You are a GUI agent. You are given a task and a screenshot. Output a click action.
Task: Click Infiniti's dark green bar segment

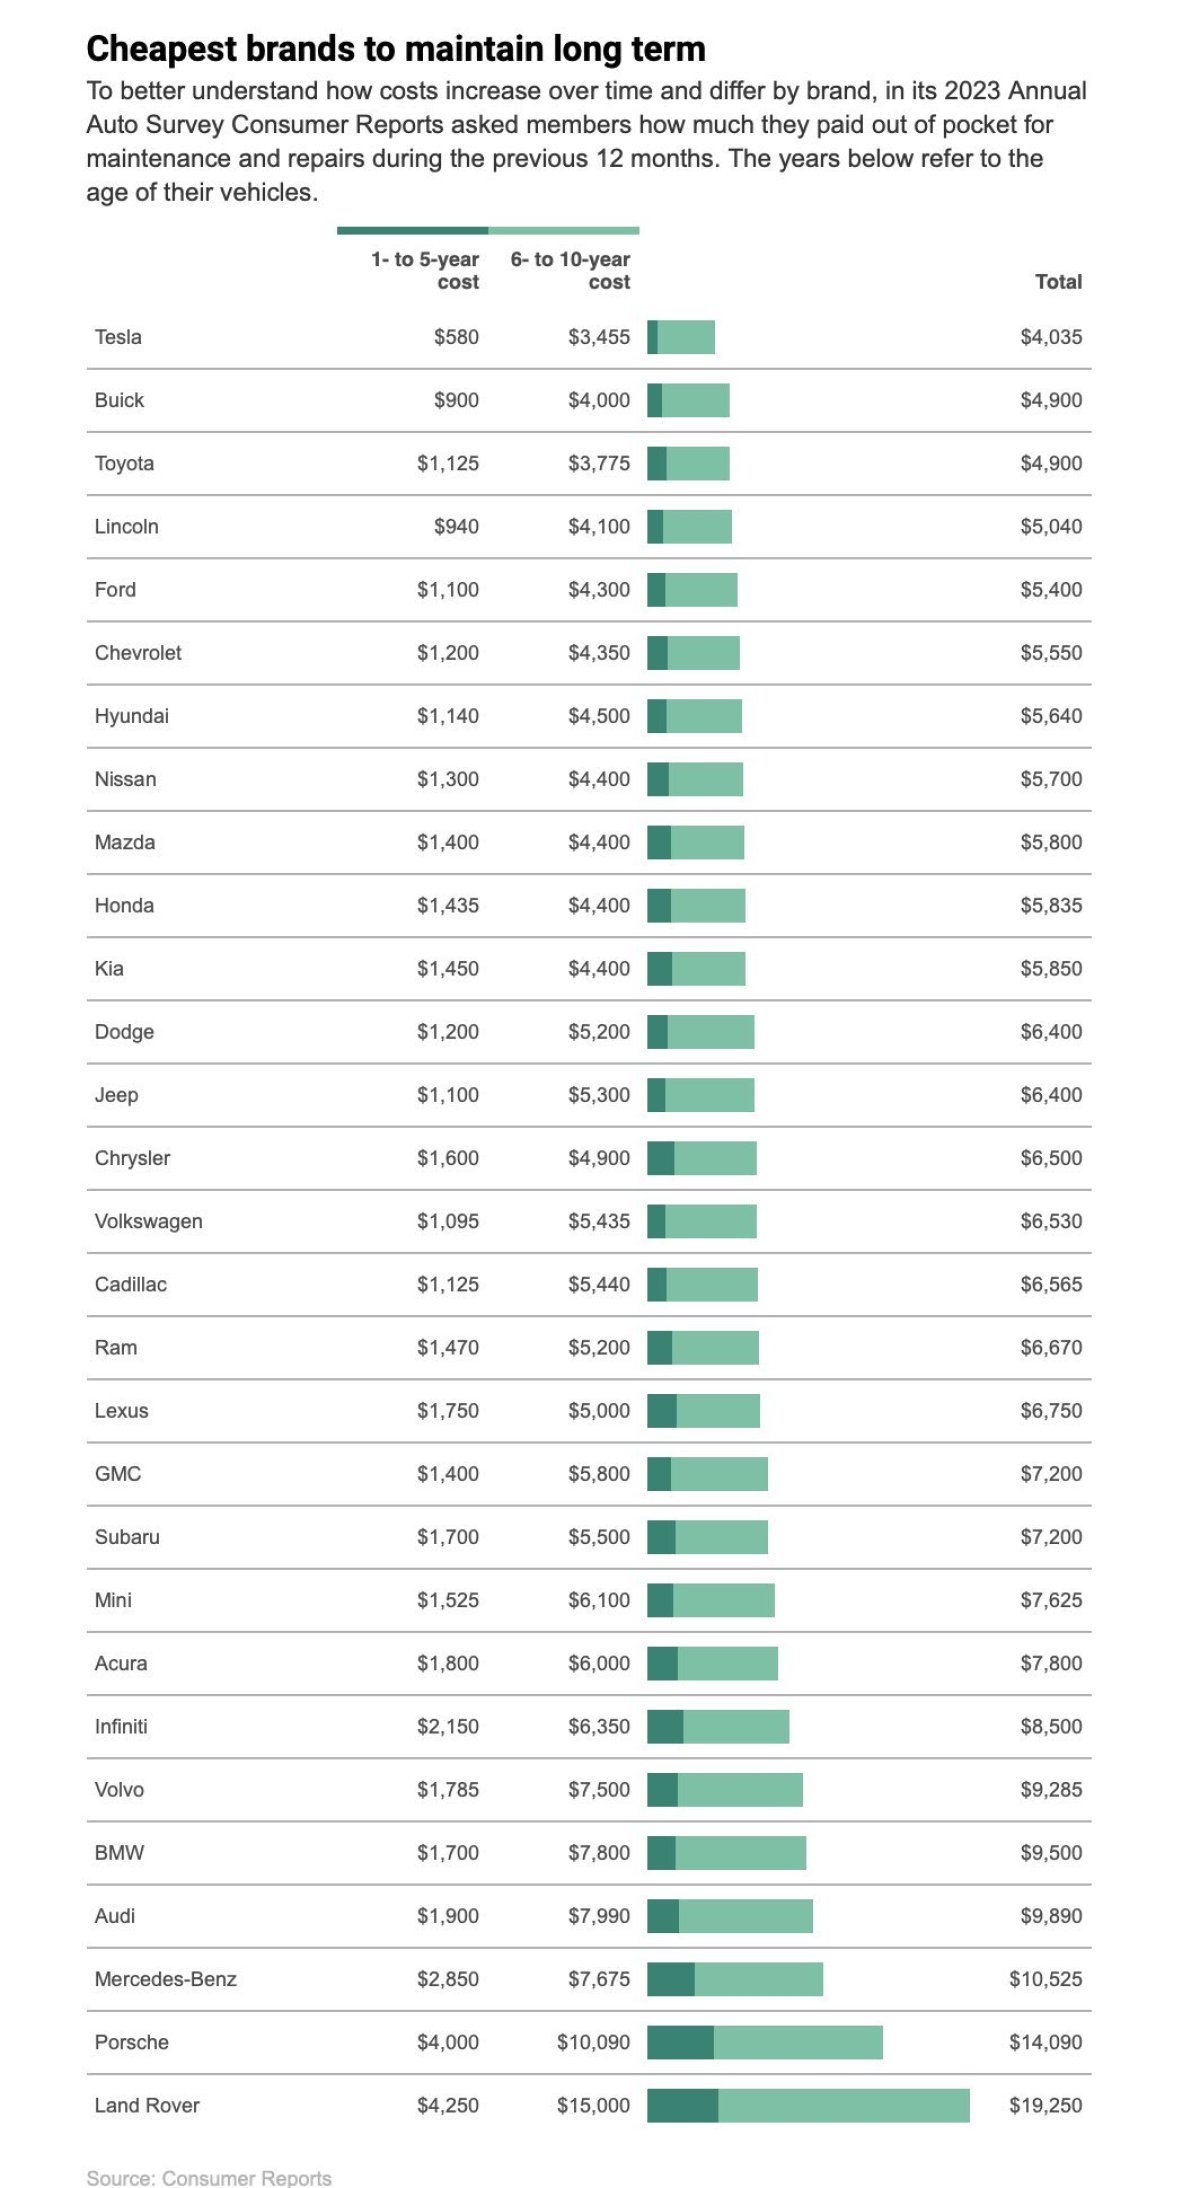click(665, 1726)
